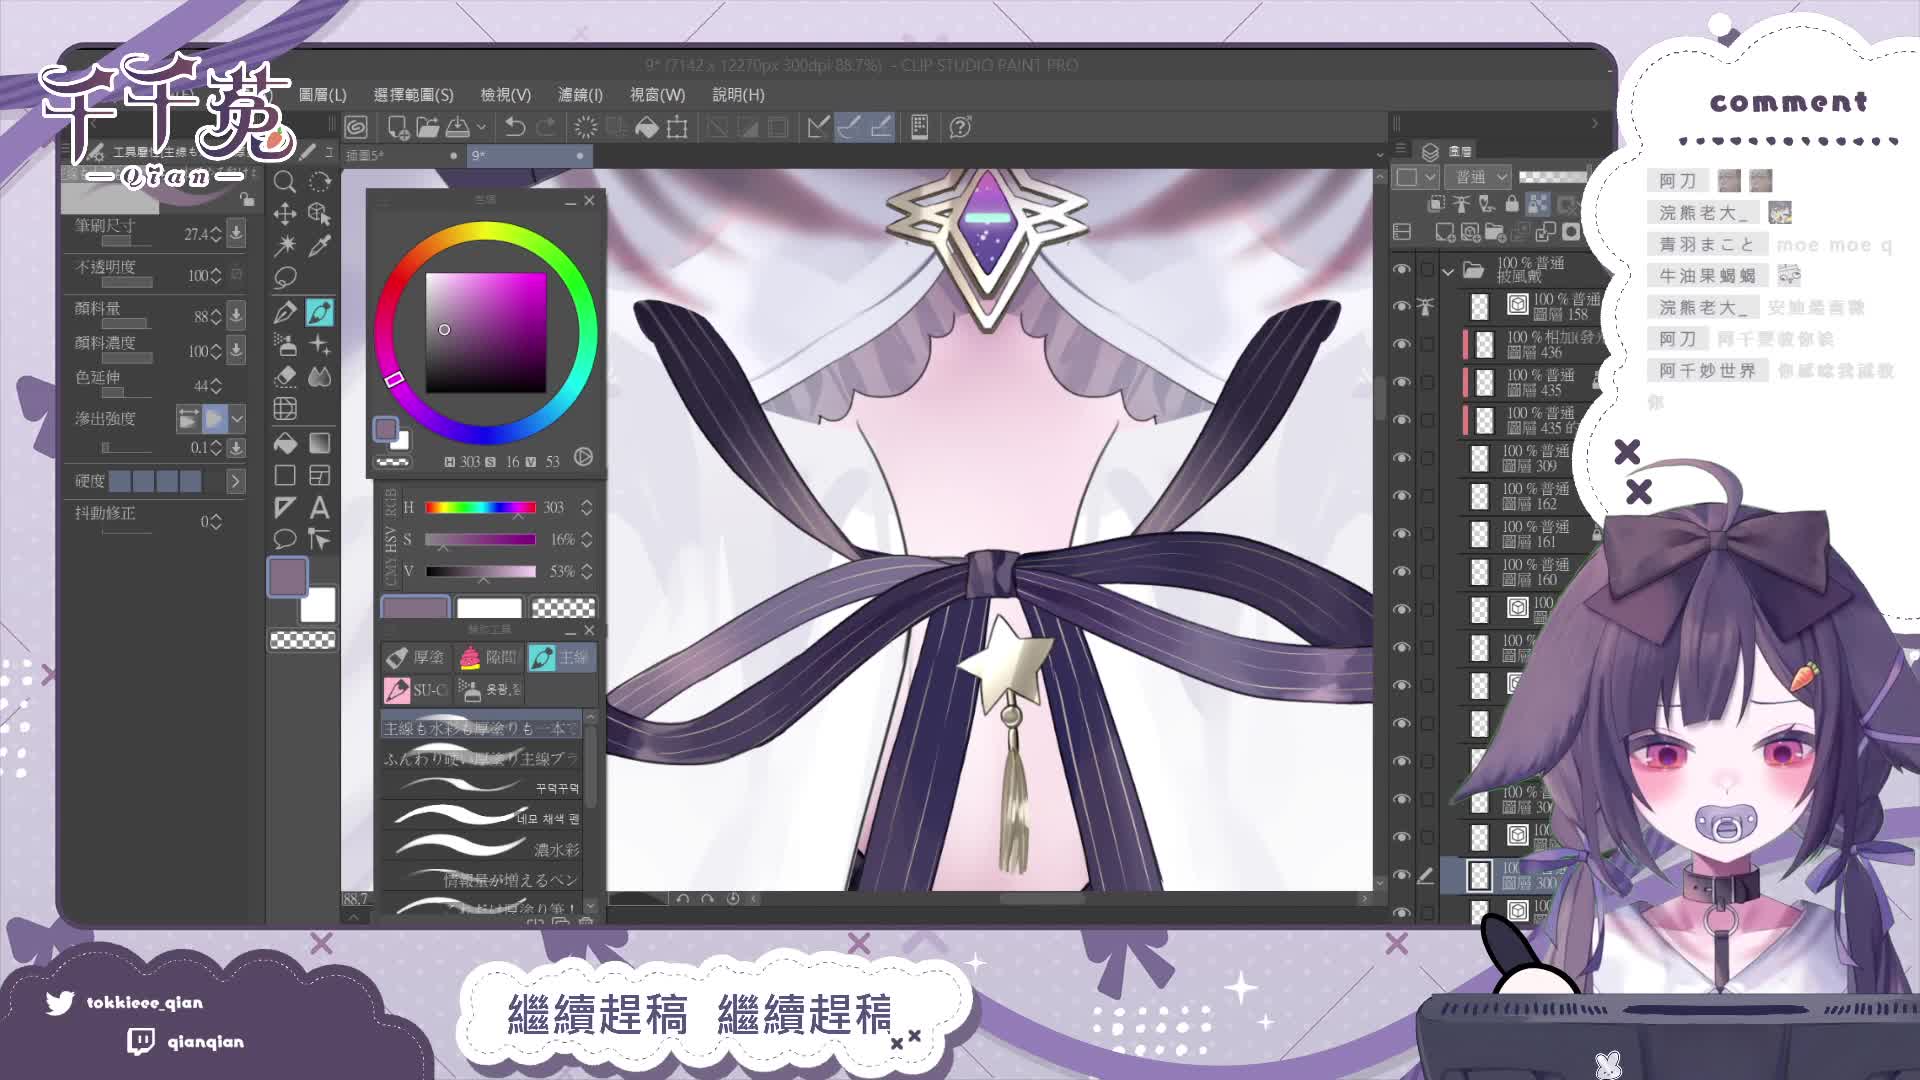Hide layer 162 with its eye icon
Viewport: 1920px width, 1080px height.
[x=1402, y=496]
